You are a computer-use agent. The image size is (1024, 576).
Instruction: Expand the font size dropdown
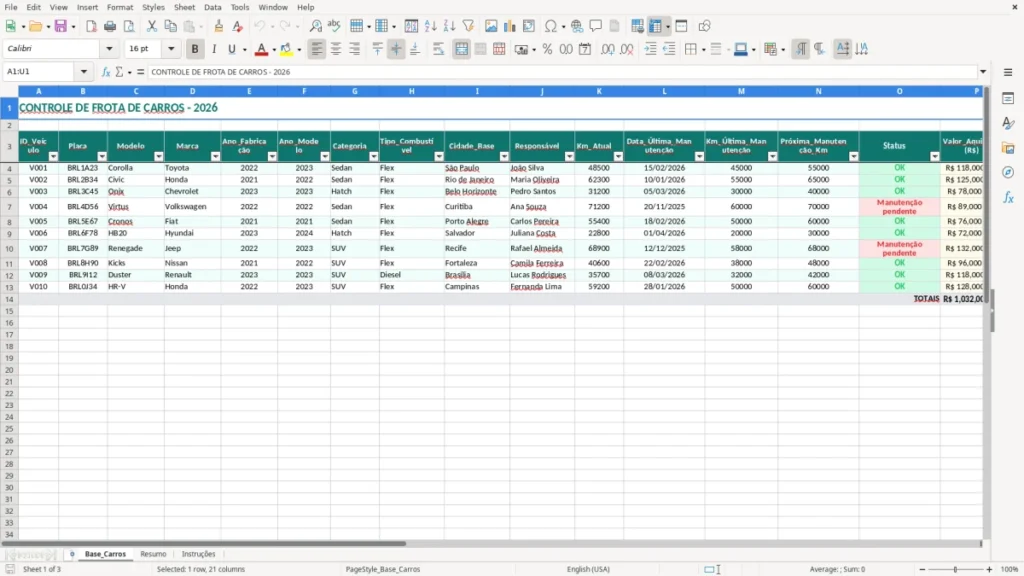pos(171,48)
